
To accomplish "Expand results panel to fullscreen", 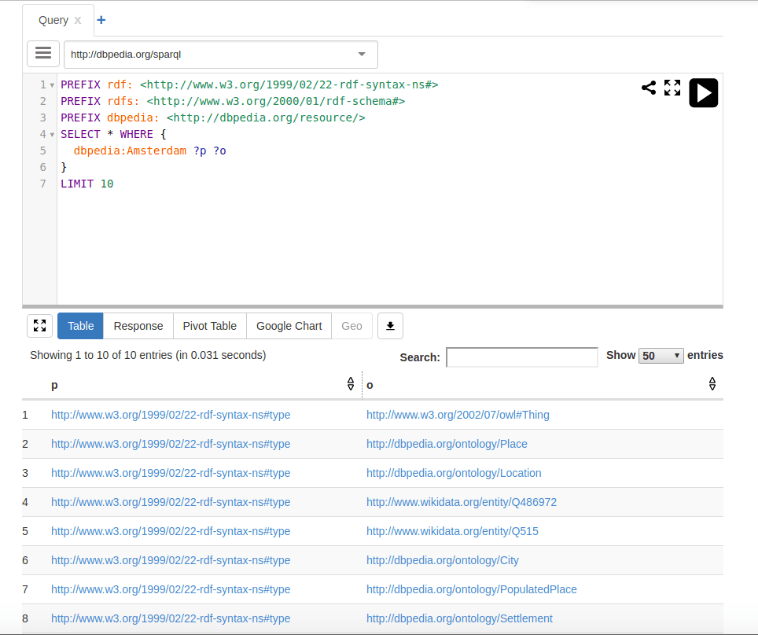I will 40,326.
